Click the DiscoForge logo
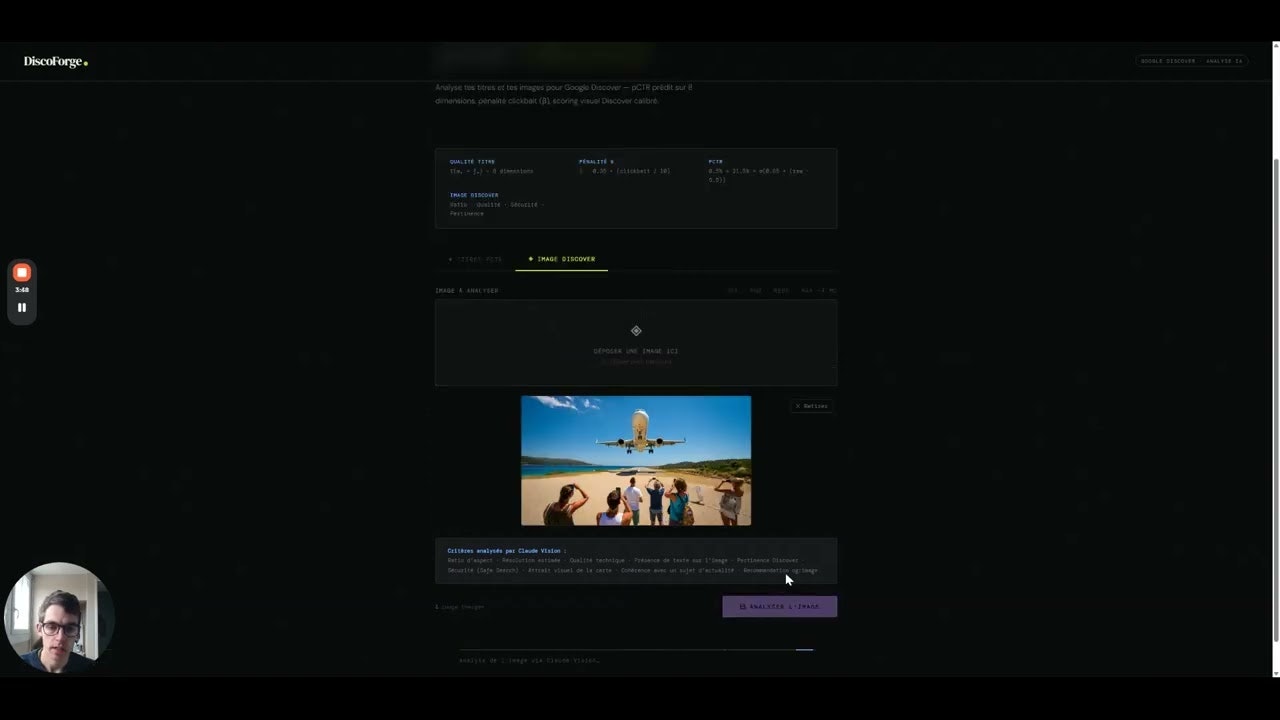Image resolution: width=1280 pixels, height=720 pixels. (54, 61)
